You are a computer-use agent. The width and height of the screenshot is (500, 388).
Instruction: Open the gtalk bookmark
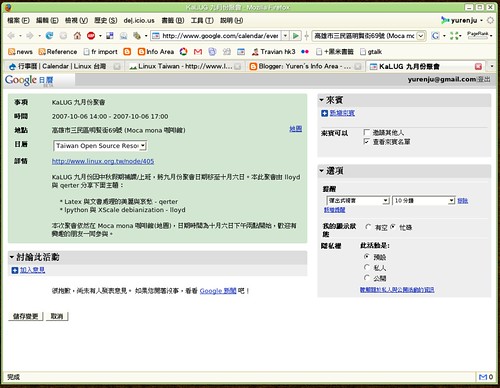[371, 52]
